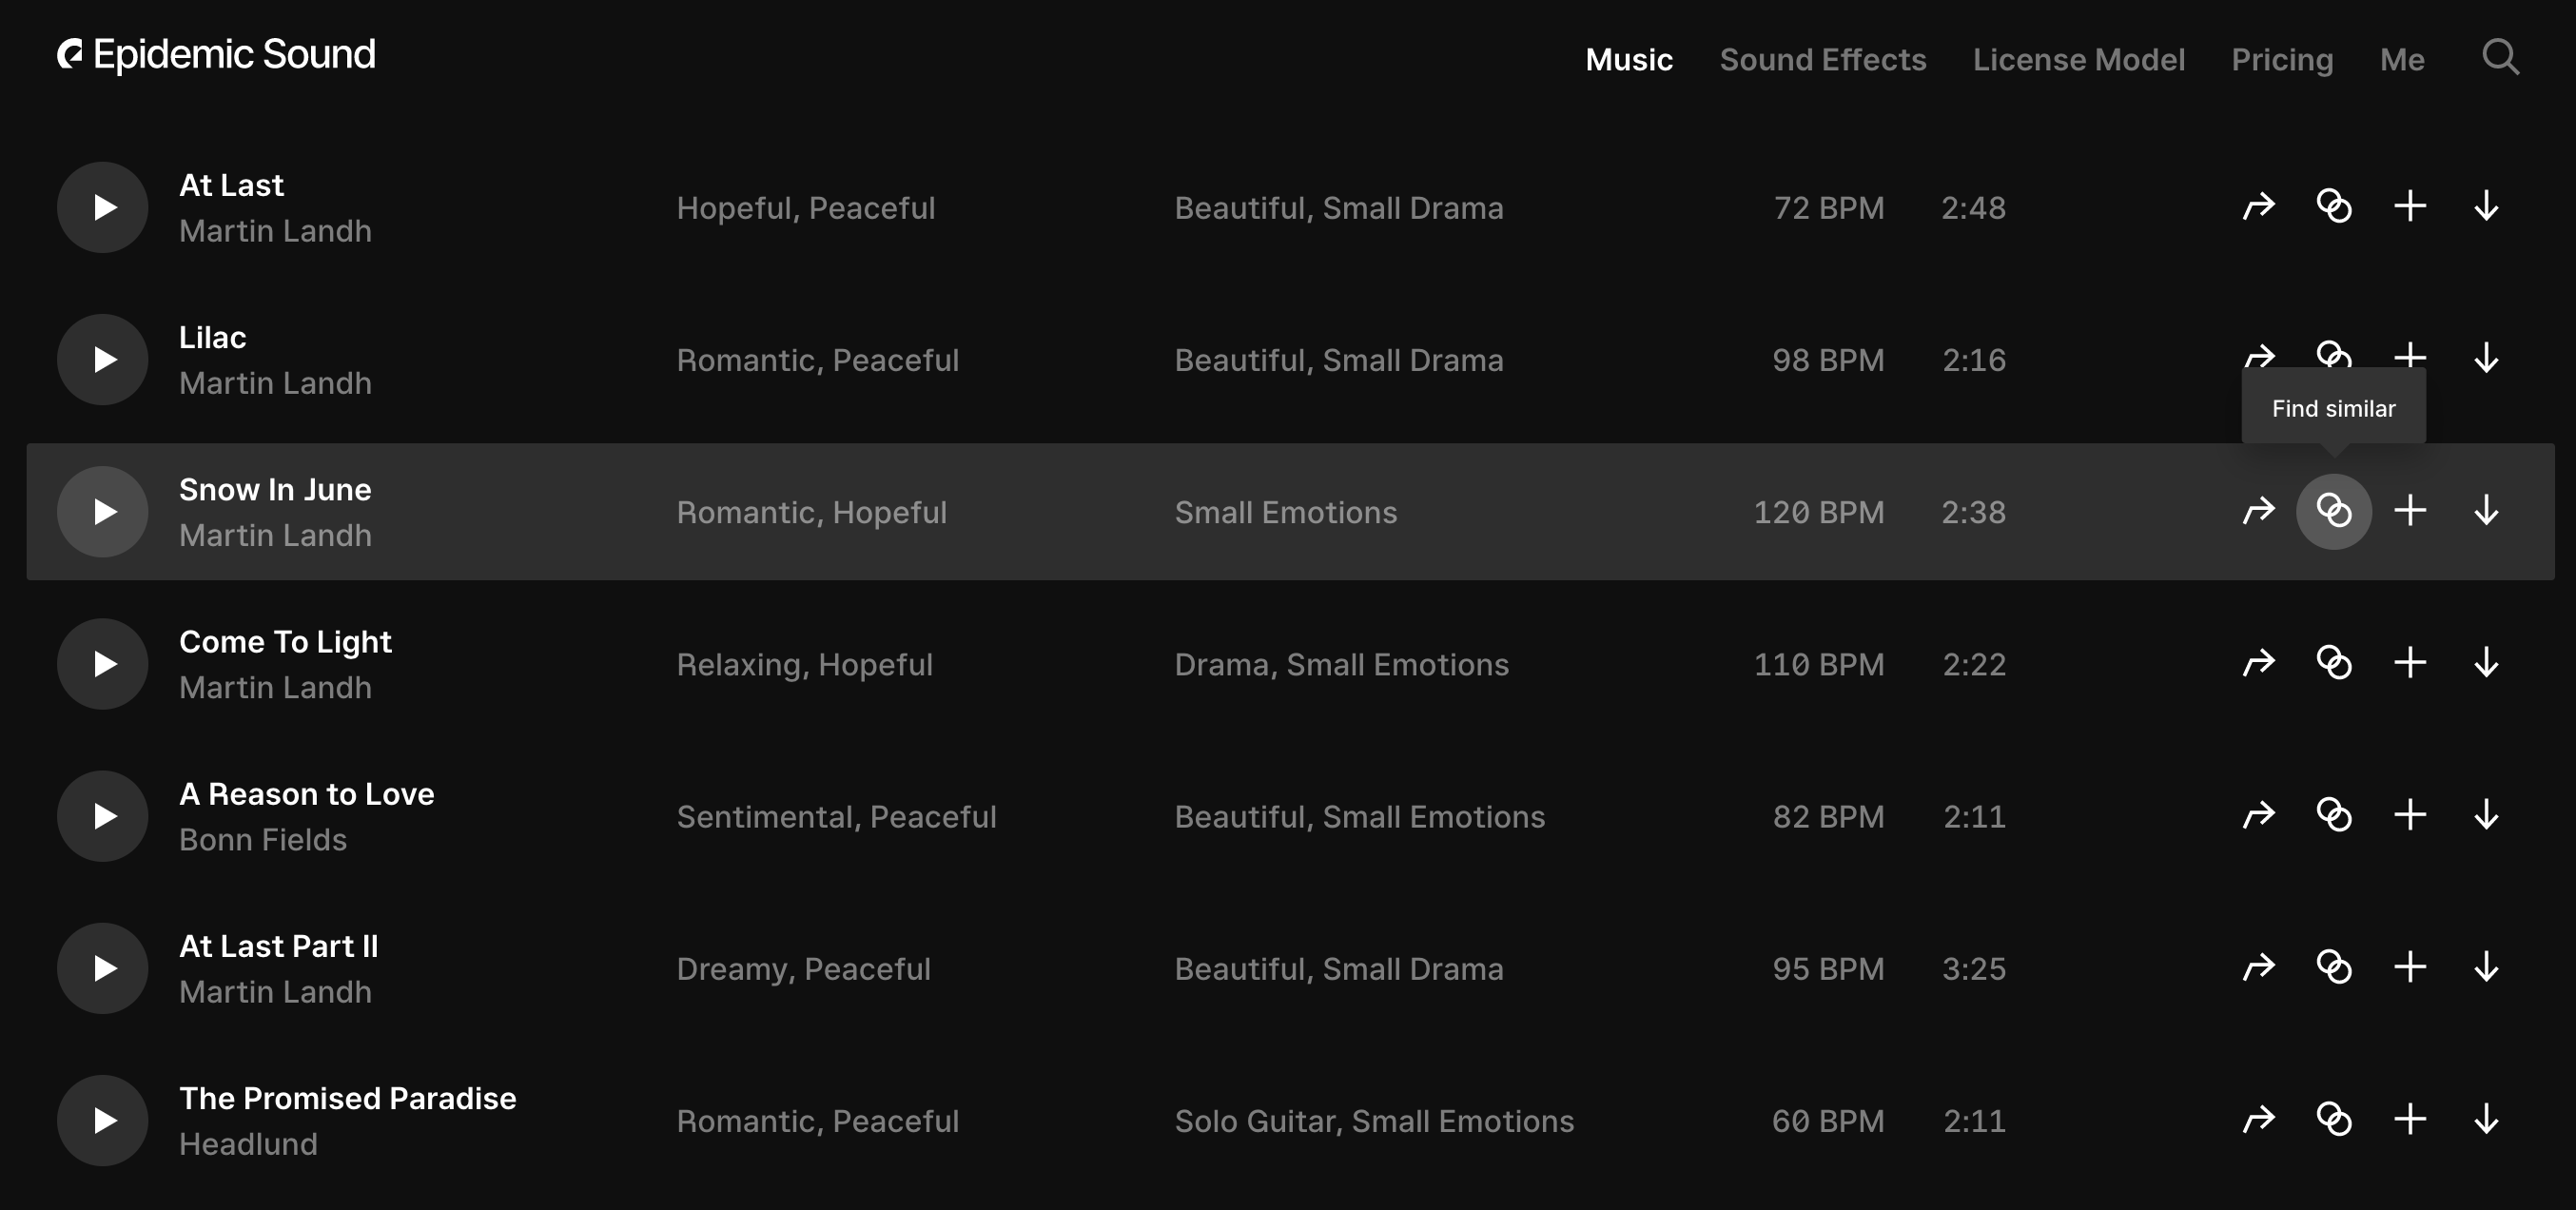Share the A Reason to Love track
2576x1210 pixels.
click(x=2258, y=815)
